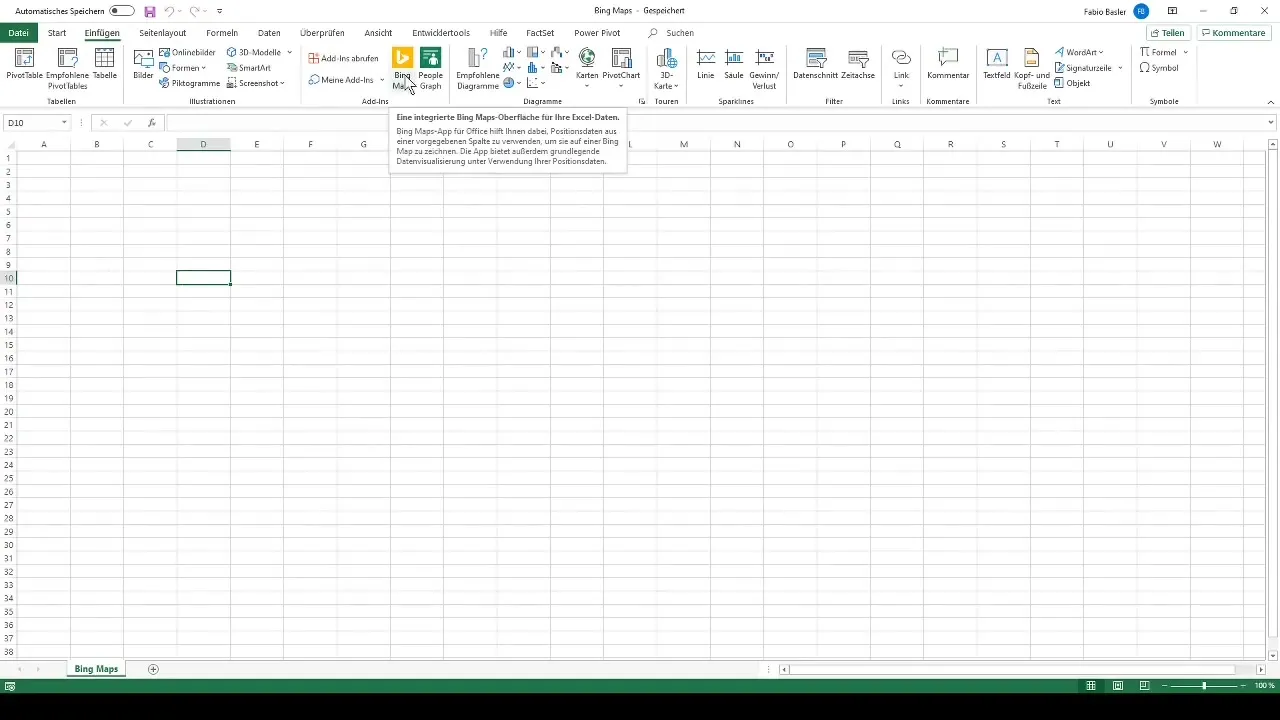Insert a SmartArt graphic
1280x720 pixels.
click(x=249, y=68)
